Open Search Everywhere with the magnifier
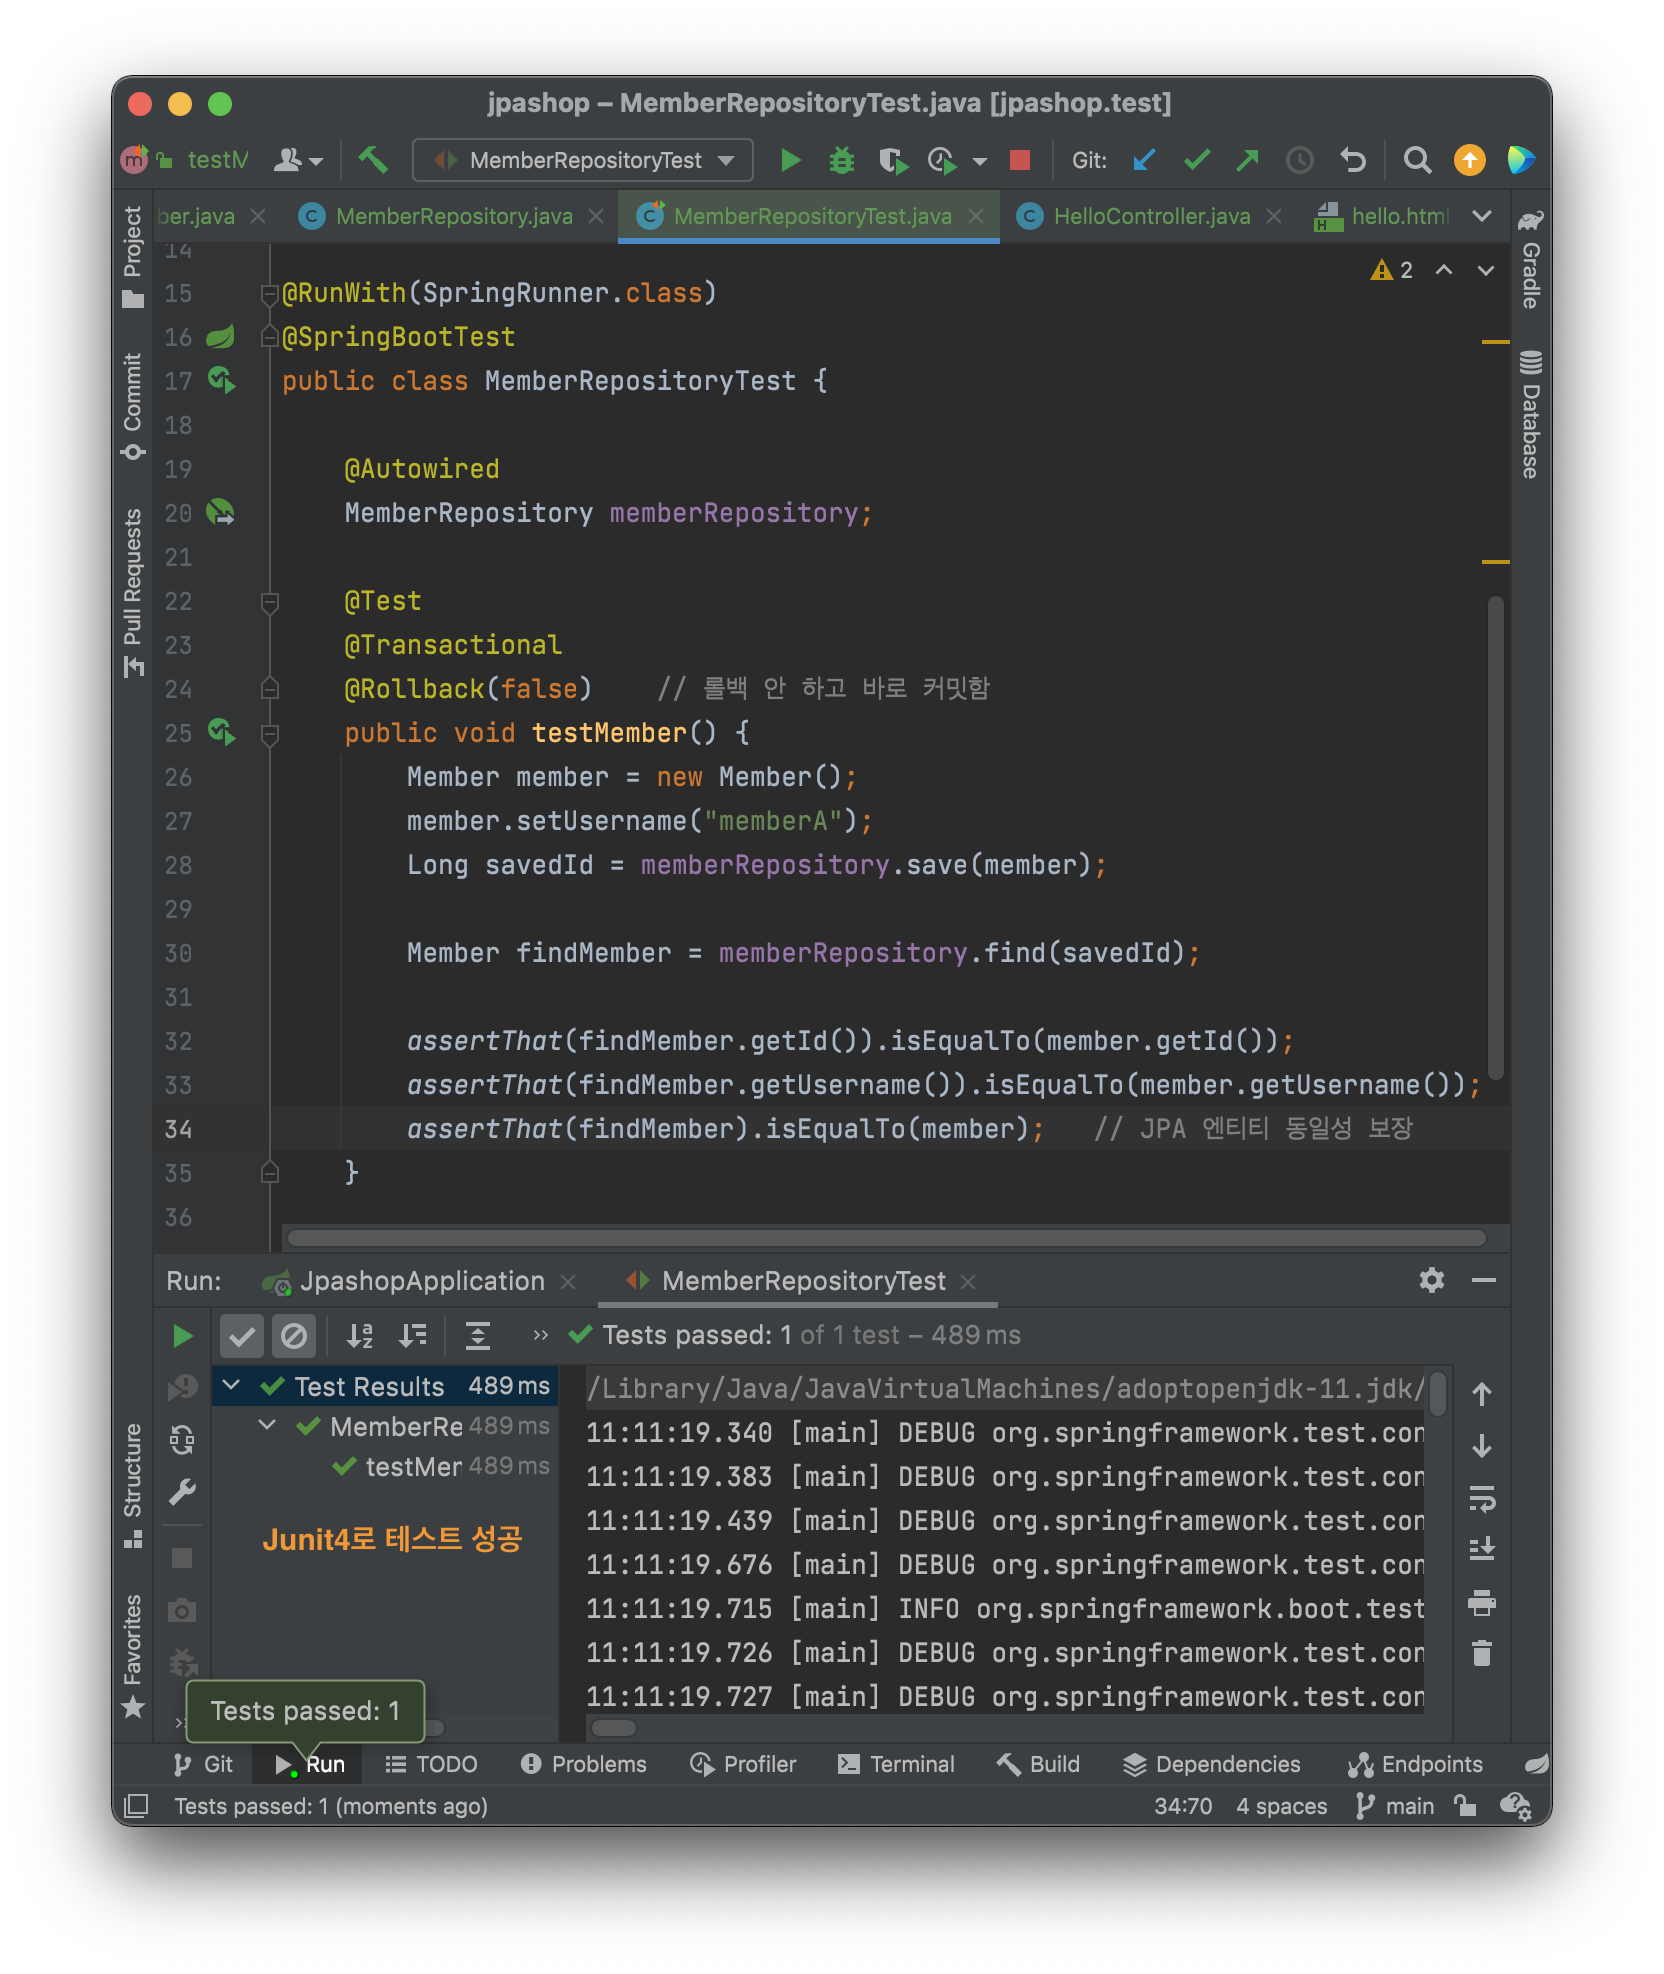This screenshot has height=1974, width=1664. (1417, 160)
